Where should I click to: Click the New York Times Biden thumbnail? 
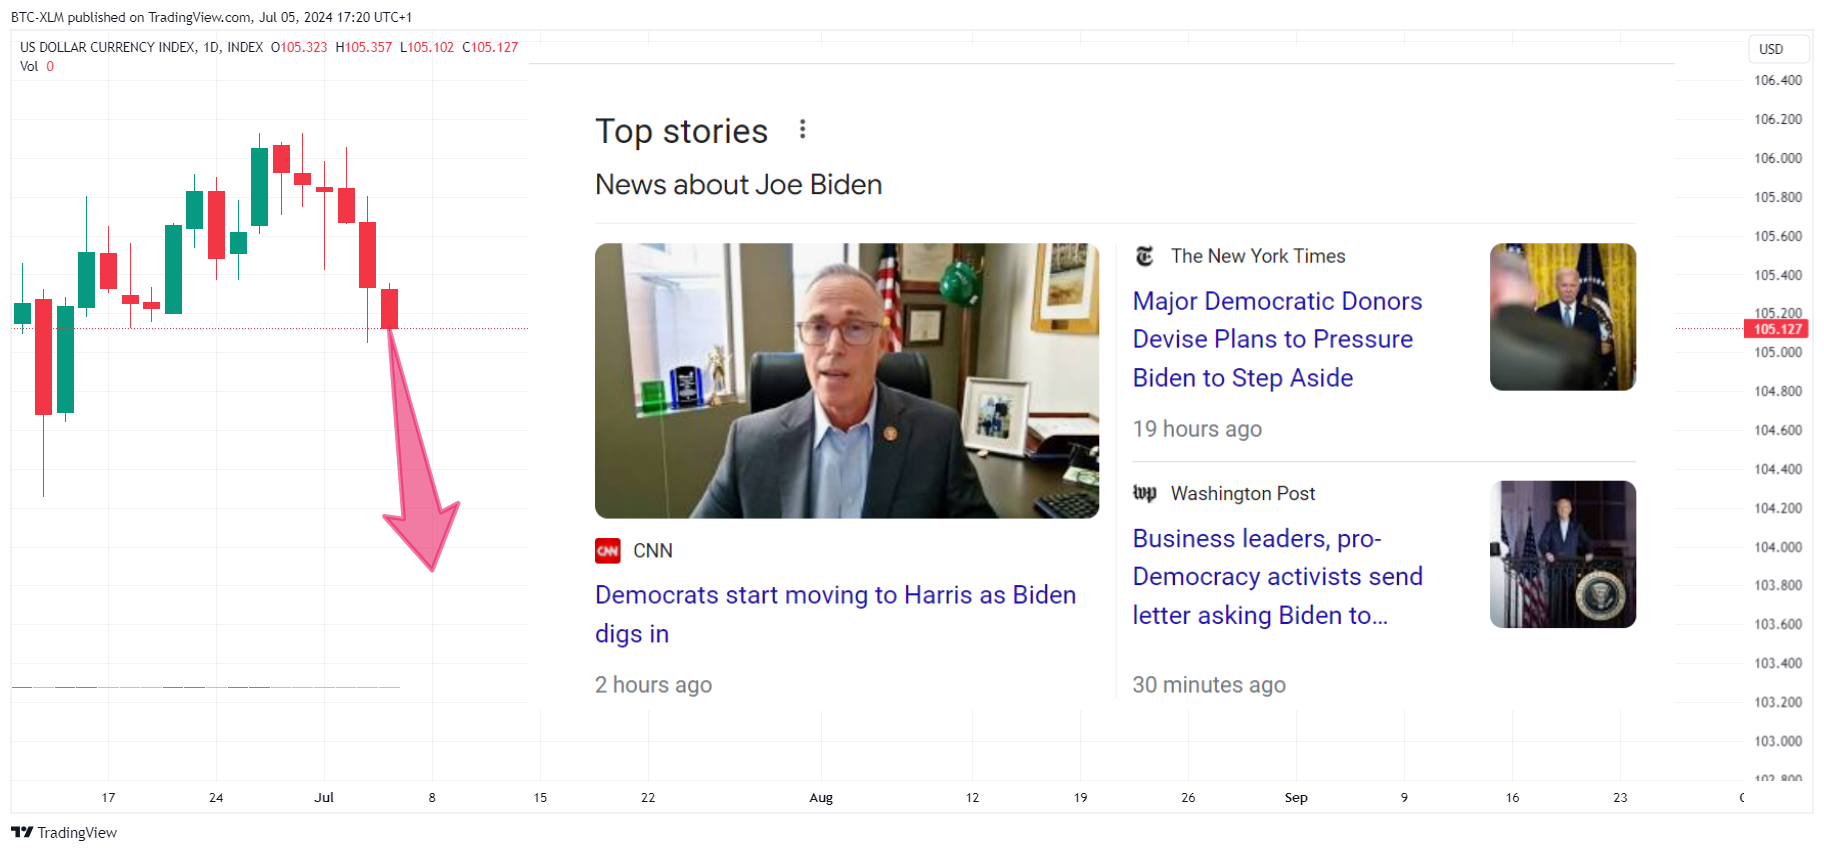[1563, 317]
